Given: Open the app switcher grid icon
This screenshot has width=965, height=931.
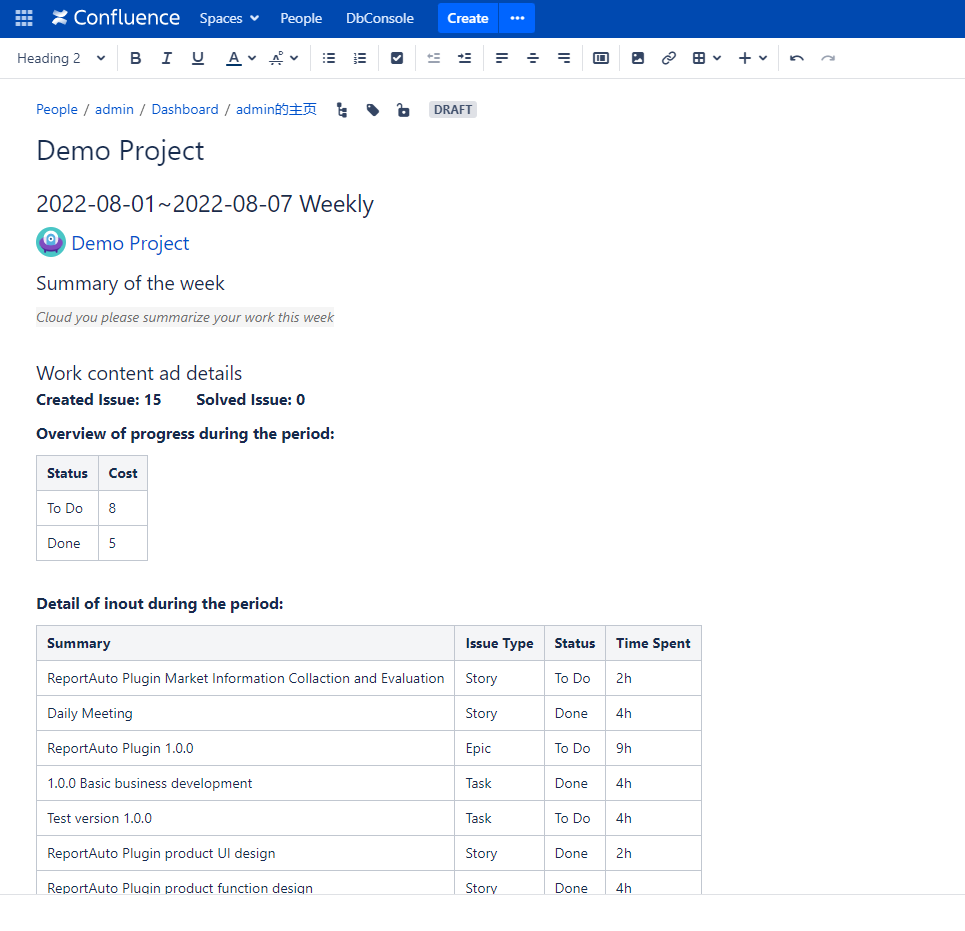Looking at the screenshot, I should pos(24,18).
